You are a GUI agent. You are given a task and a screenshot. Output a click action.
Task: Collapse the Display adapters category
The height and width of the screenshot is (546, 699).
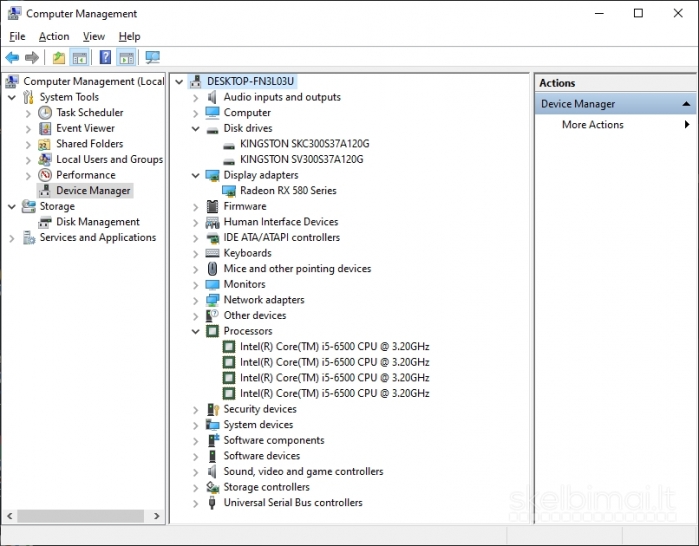[x=195, y=176]
